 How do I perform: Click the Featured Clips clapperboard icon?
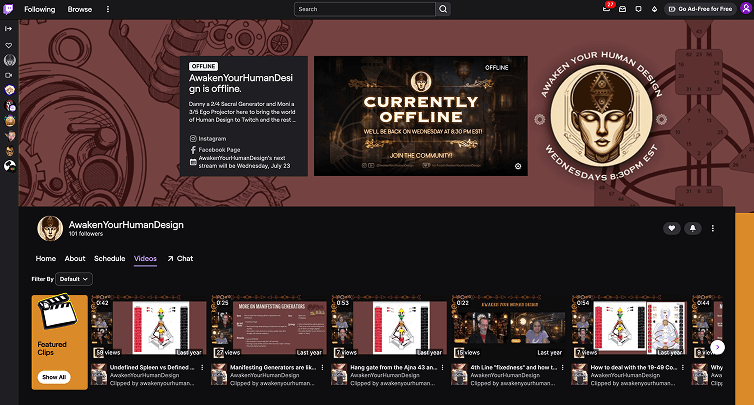tap(57, 311)
